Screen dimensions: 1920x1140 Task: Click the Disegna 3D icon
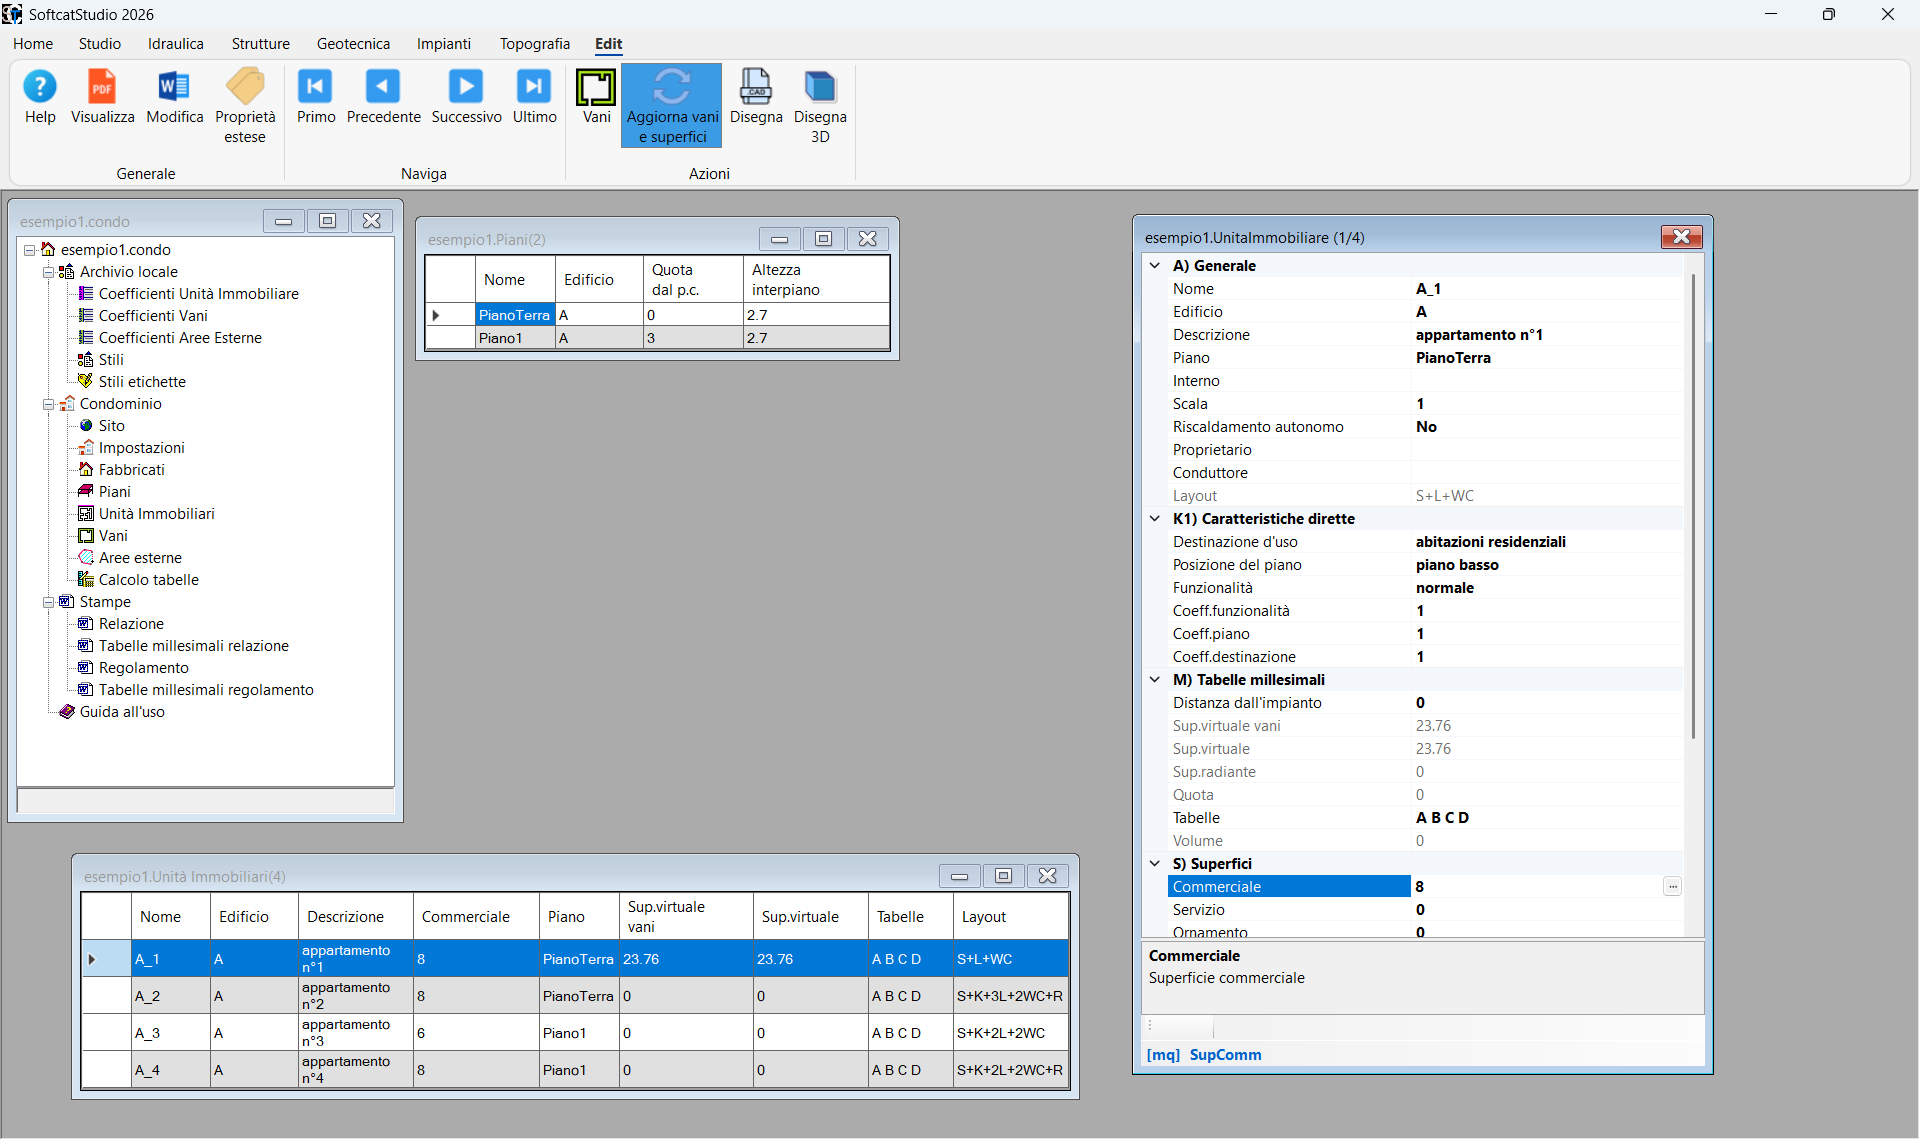(x=820, y=106)
